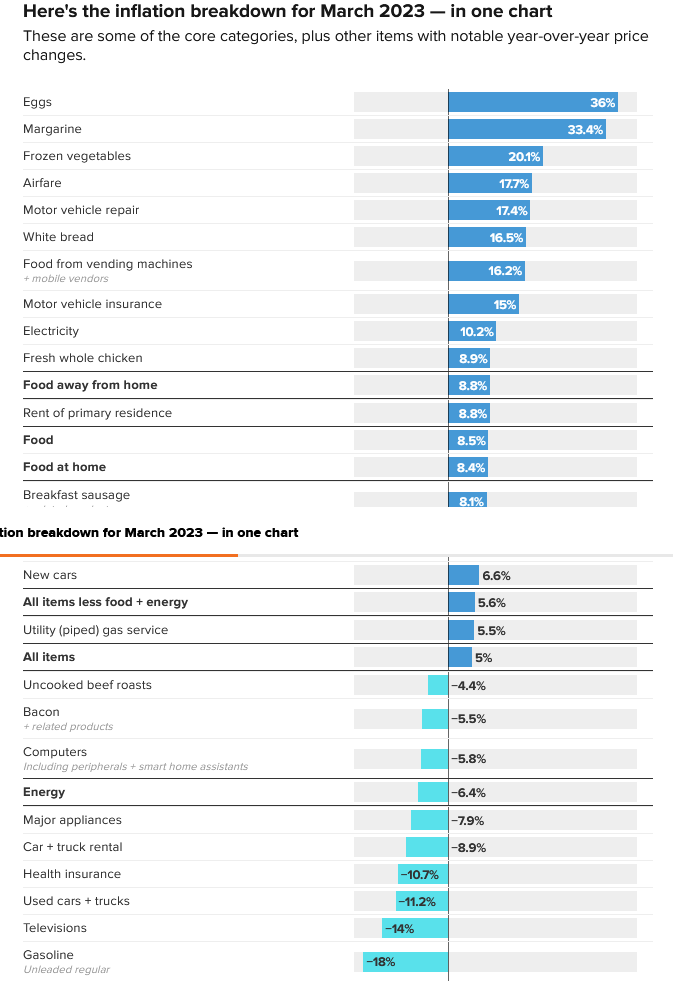This screenshot has width=673, height=1000.
Task: Select the White bread 16.5% bar
Action: pyautogui.click(x=486, y=237)
